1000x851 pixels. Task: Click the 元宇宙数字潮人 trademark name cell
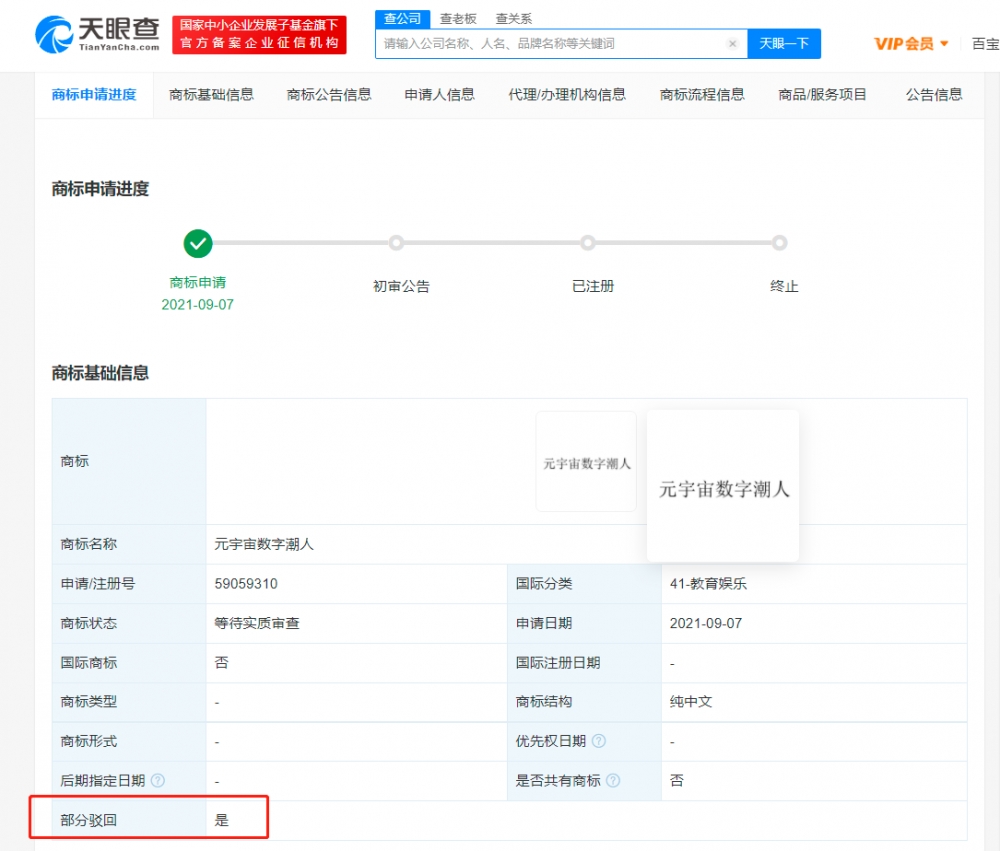(x=264, y=544)
